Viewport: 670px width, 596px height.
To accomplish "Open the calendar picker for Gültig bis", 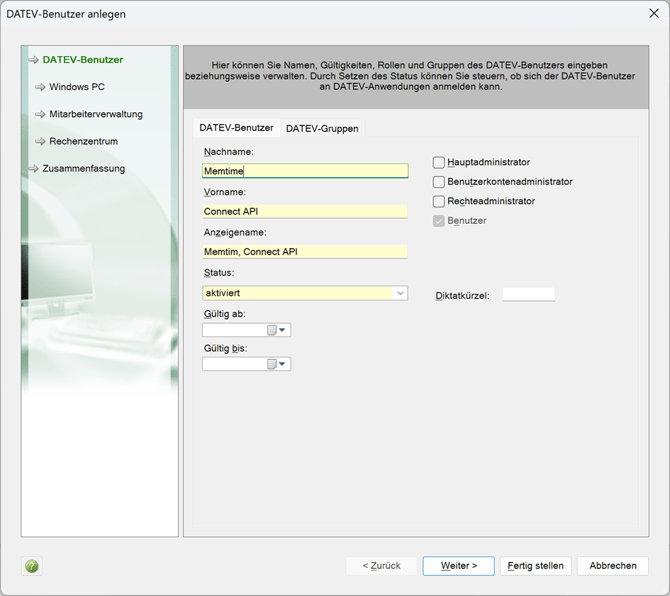I will pyautogui.click(x=277, y=364).
